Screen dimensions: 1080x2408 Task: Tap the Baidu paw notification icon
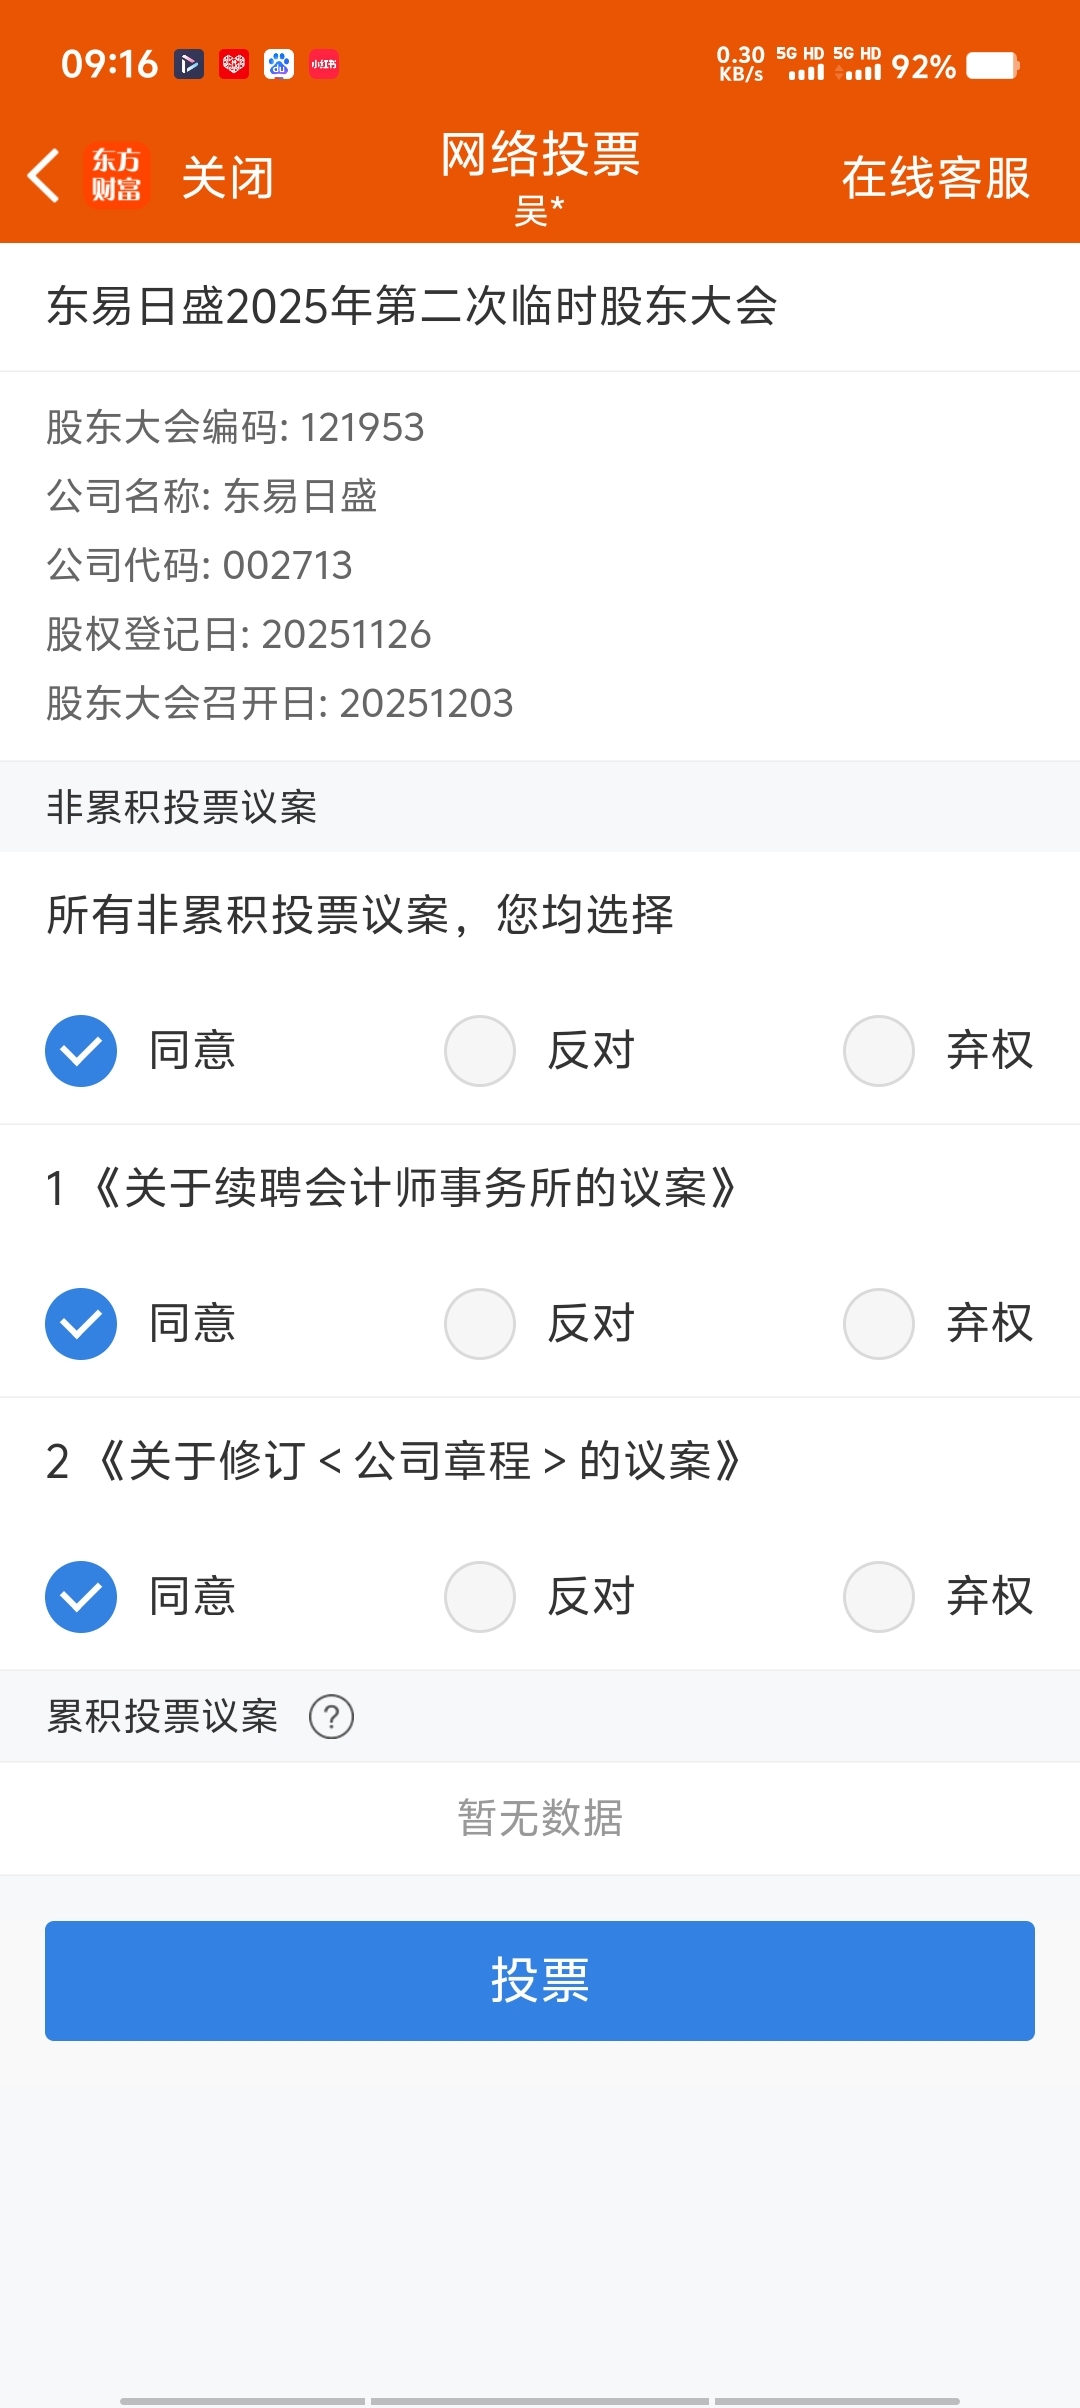coord(279,64)
